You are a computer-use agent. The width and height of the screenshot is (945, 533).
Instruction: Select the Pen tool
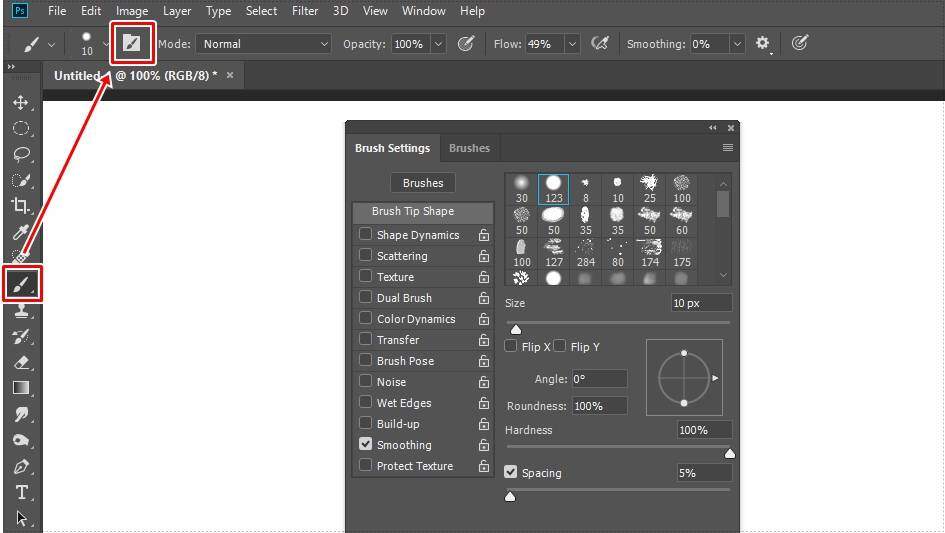tap(21, 466)
